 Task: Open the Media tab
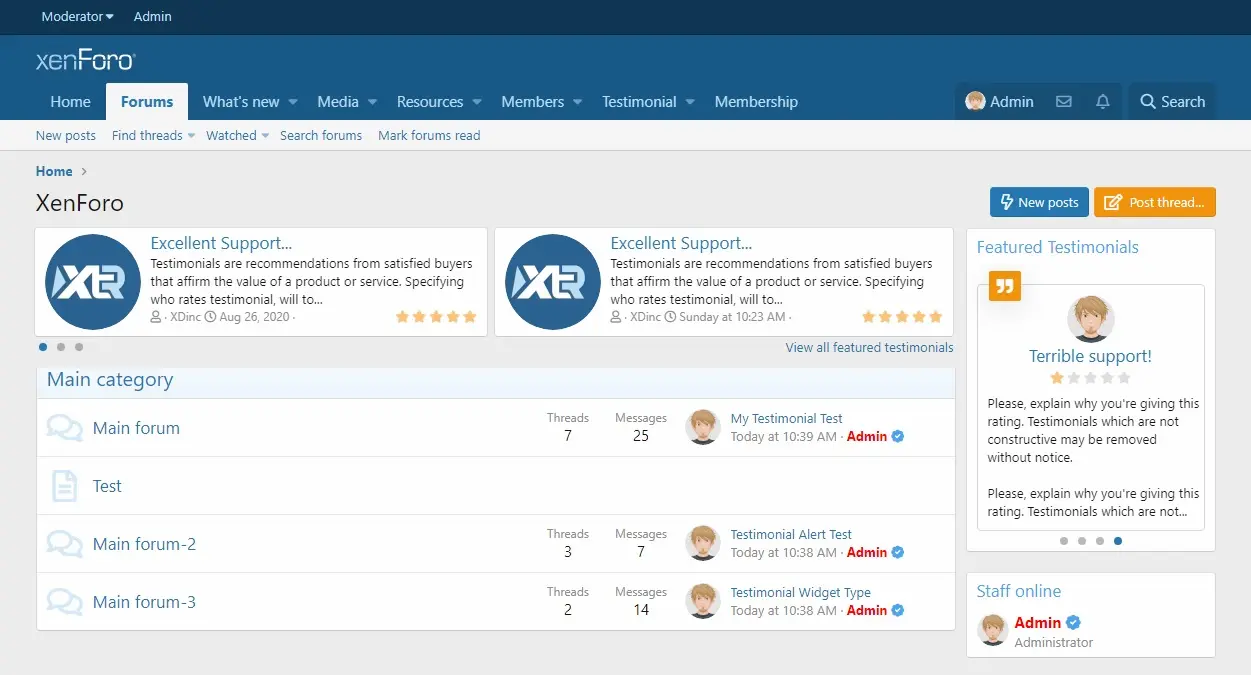pyautogui.click(x=338, y=102)
